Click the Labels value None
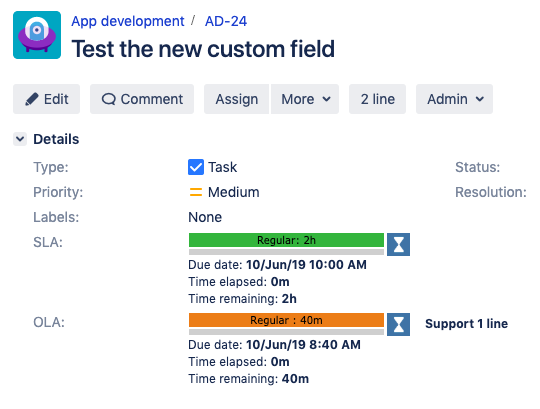This screenshot has width=540, height=409. pos(205,217)
